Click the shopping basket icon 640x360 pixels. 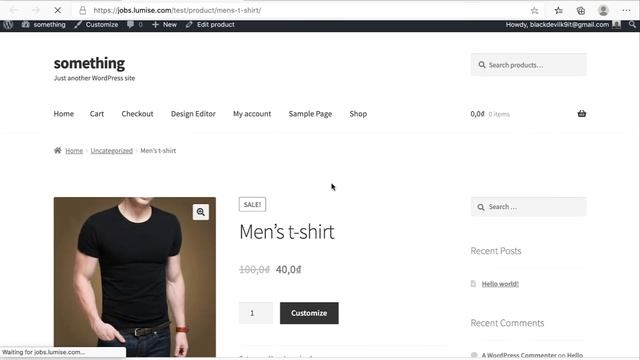coord(582,113)
